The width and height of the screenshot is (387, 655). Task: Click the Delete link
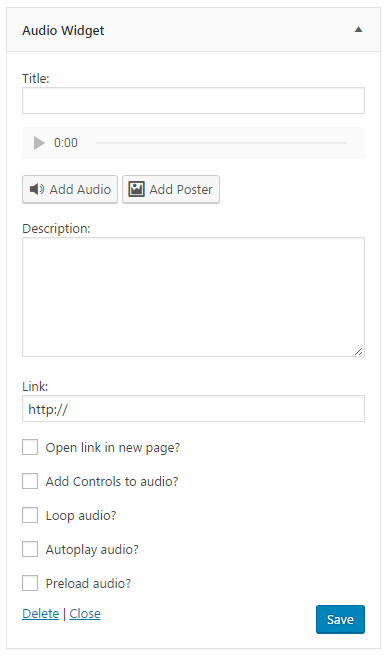point(41,613)
